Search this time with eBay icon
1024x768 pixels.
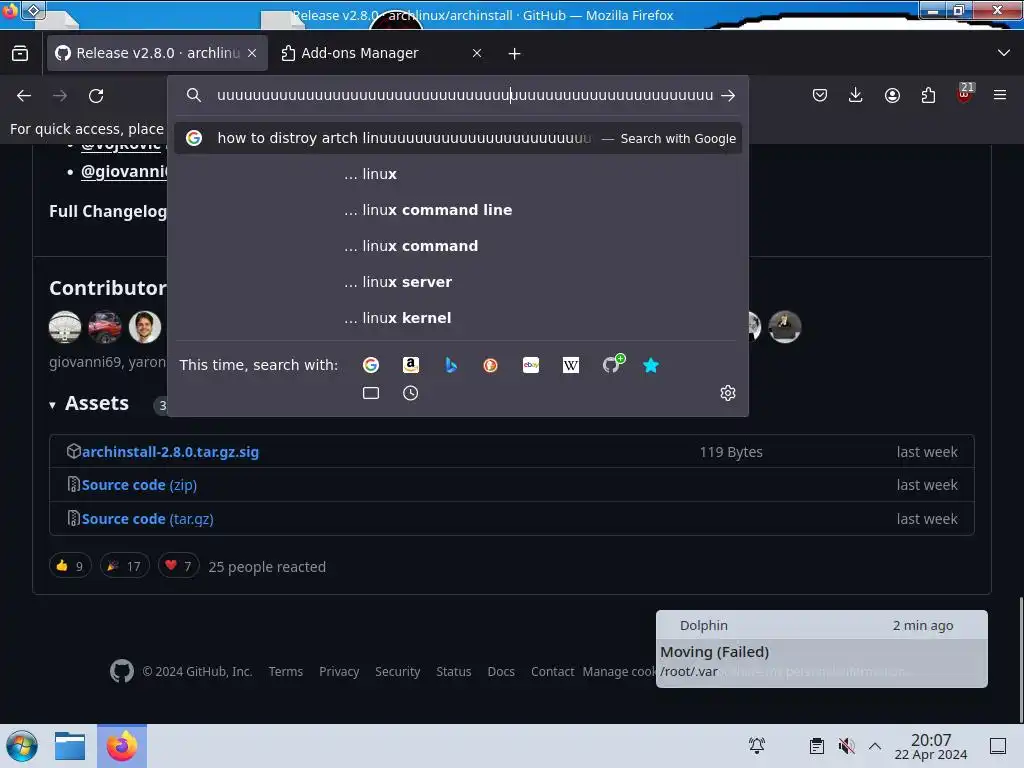[531, 365]
